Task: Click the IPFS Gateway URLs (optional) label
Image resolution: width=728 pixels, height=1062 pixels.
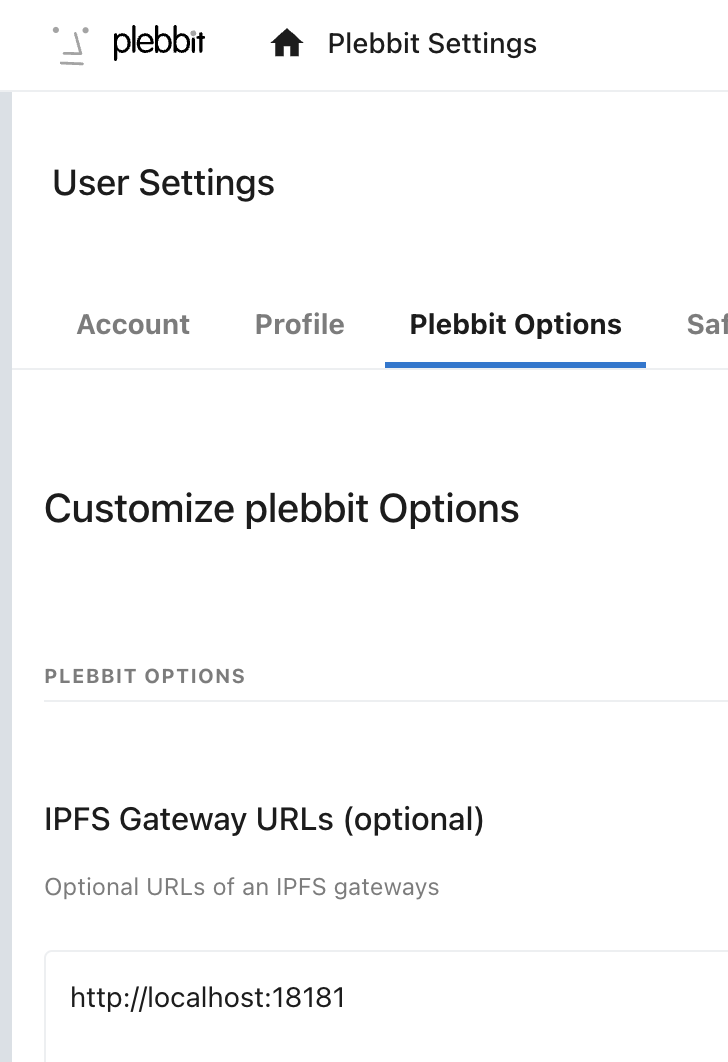Action: 264,820
